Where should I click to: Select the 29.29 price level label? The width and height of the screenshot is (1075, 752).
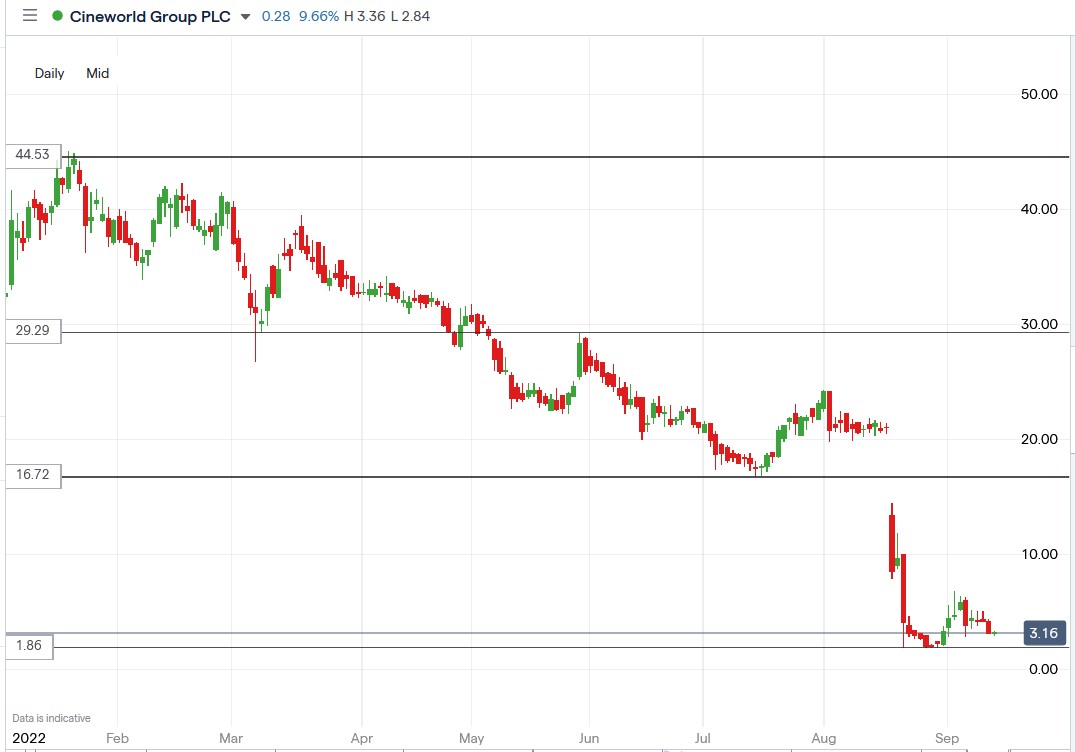click(x=33, y=331)
